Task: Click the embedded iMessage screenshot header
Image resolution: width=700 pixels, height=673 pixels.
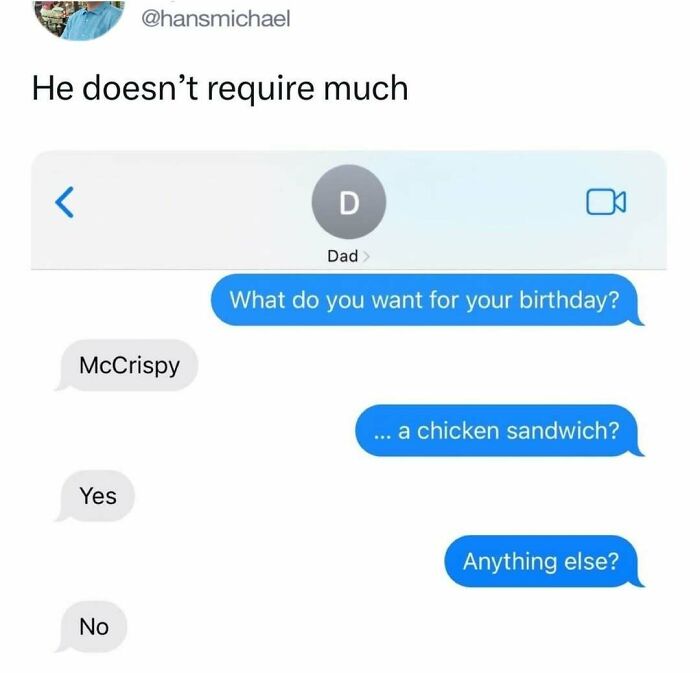Action: tap(349, 210)
